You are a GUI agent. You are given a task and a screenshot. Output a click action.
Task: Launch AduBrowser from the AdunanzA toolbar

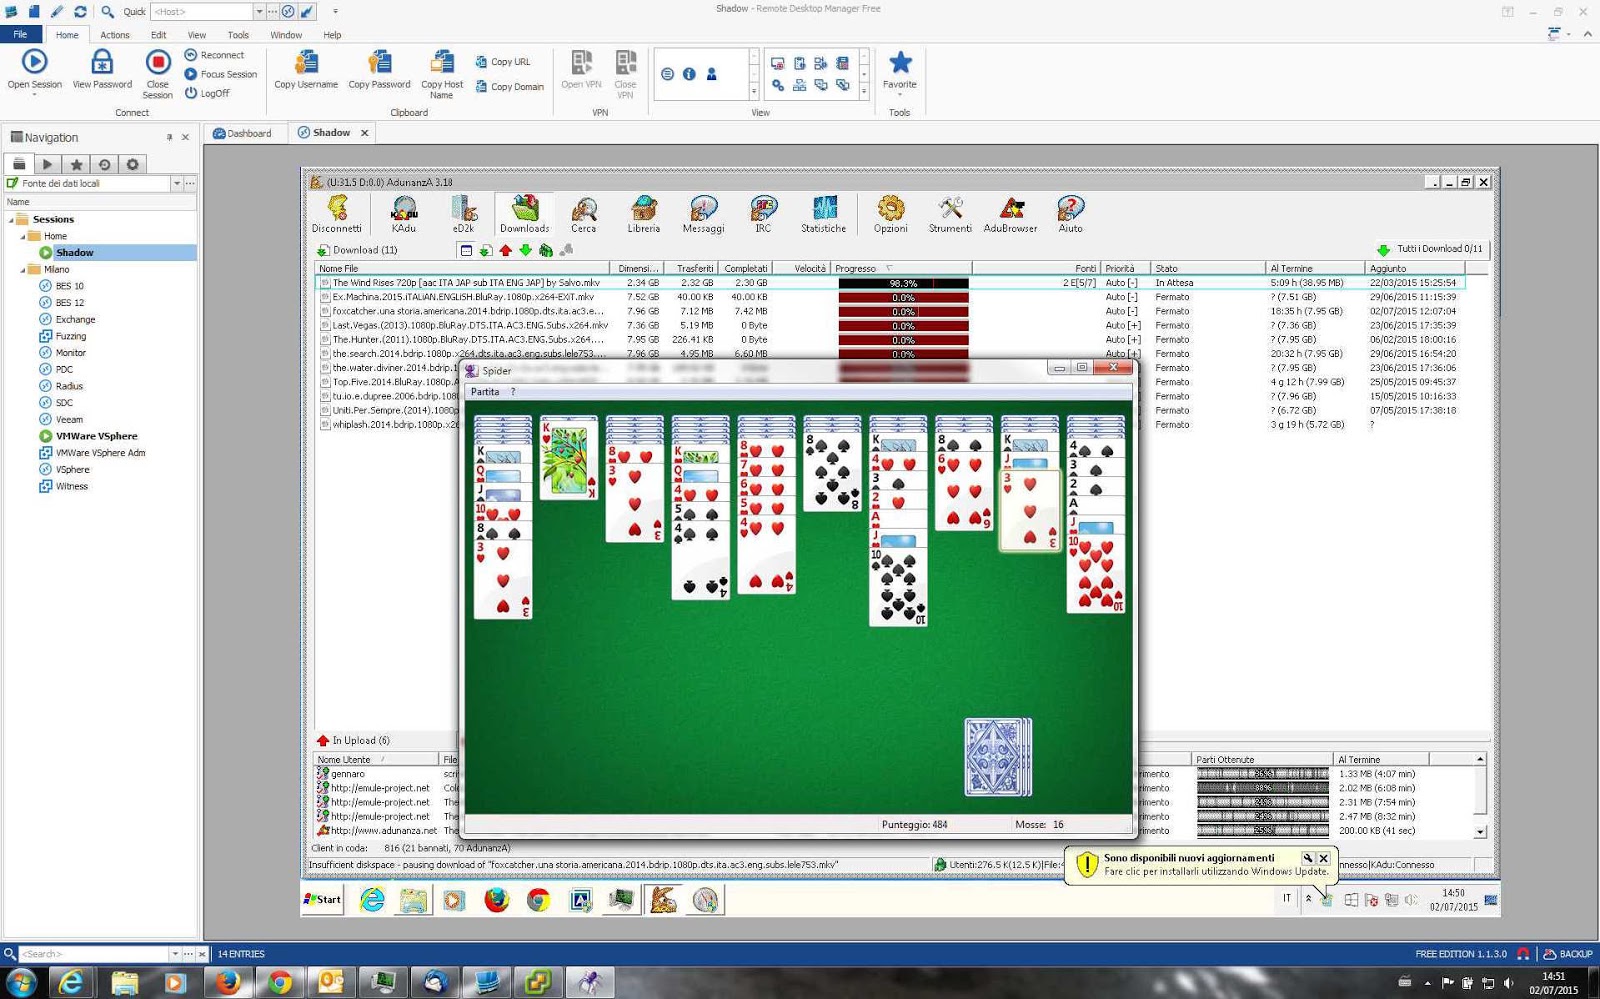[1011, 214]
